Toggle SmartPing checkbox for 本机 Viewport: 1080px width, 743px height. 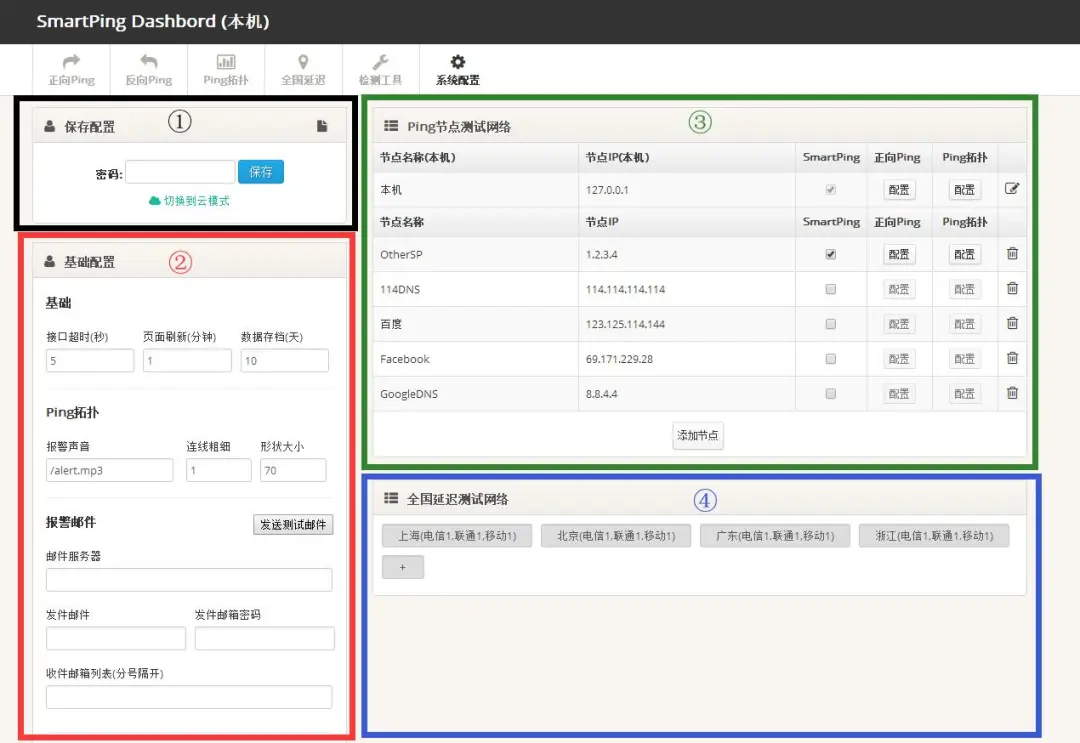[831, 189]
